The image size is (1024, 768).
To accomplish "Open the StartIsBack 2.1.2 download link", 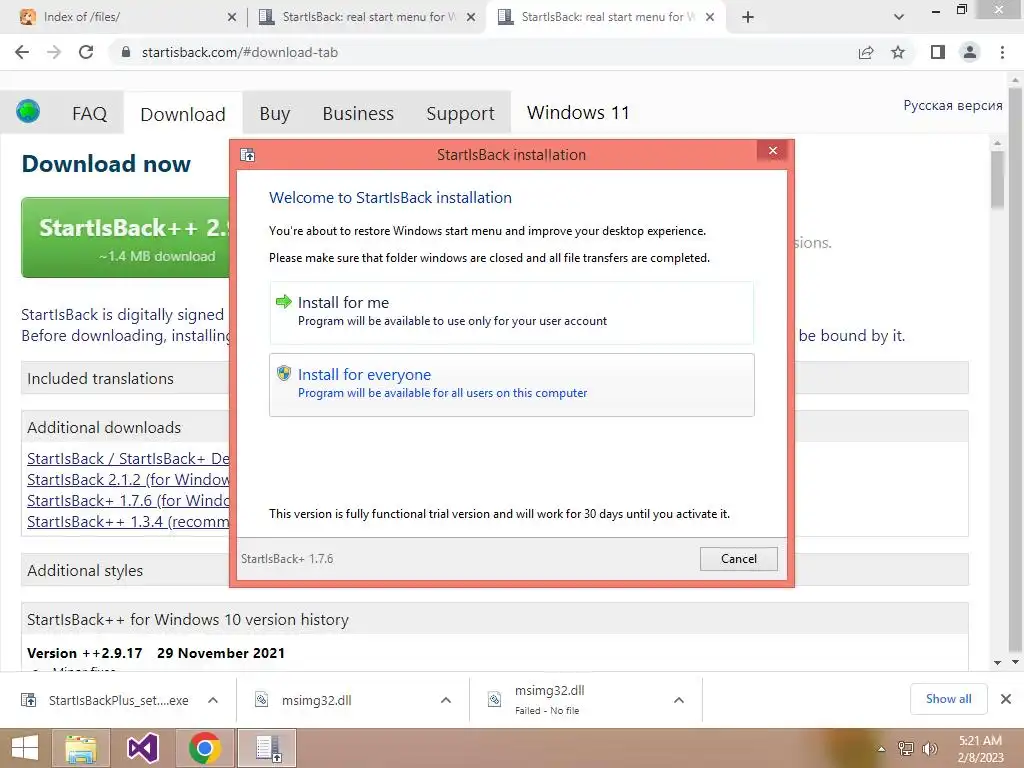I will (128, 479).
